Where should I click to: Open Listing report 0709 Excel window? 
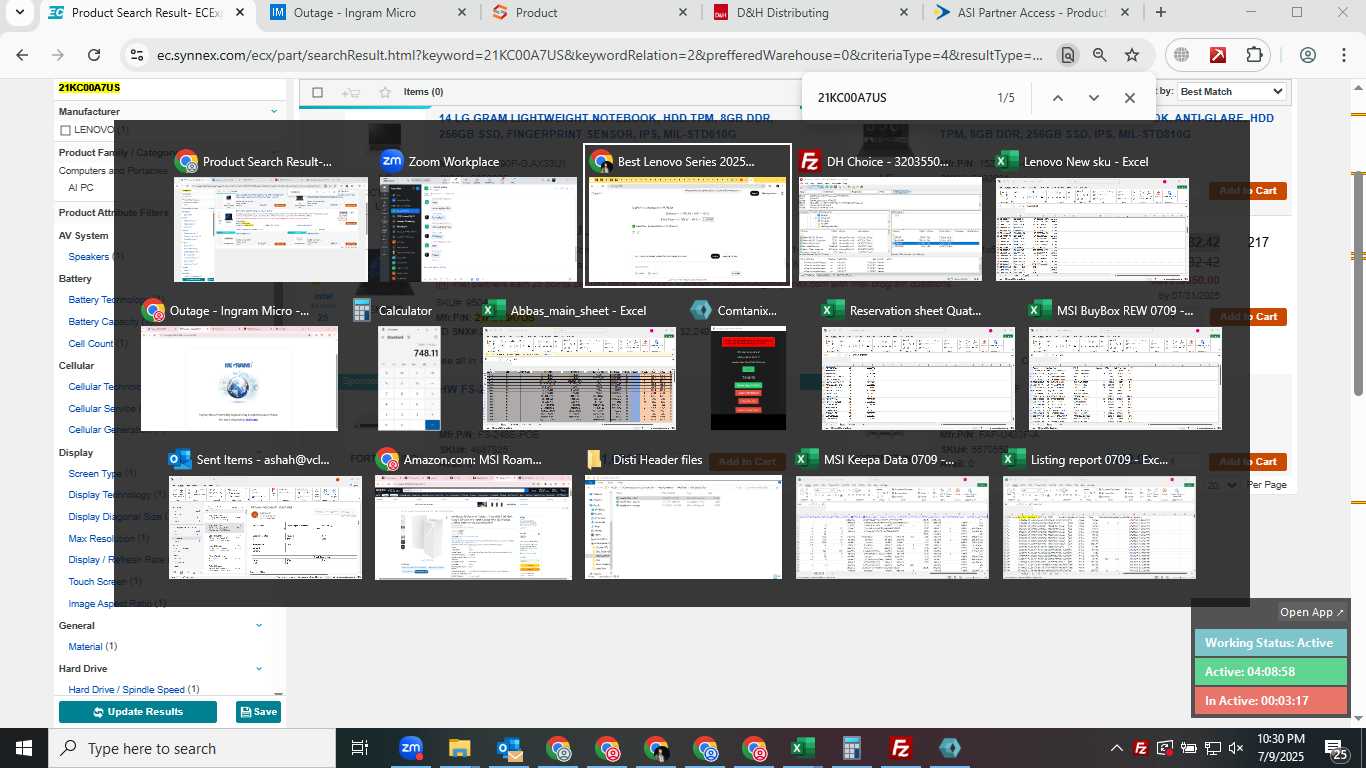click(x=1099, y=527)
